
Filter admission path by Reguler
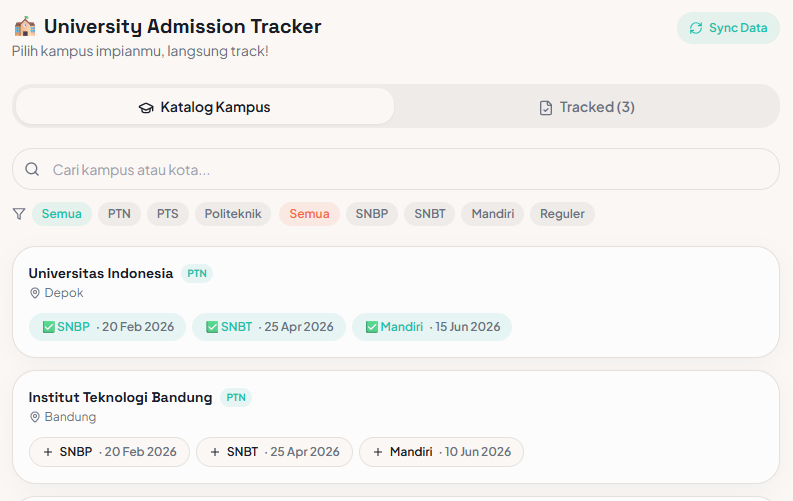pos(562,214)
